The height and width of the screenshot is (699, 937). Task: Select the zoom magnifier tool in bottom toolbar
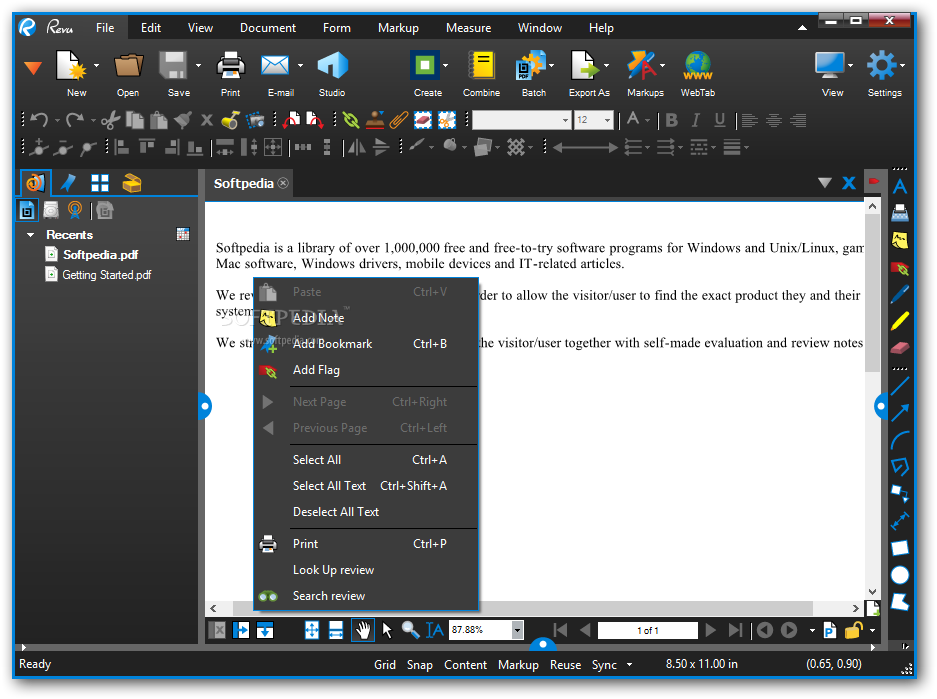coord(410,630)
